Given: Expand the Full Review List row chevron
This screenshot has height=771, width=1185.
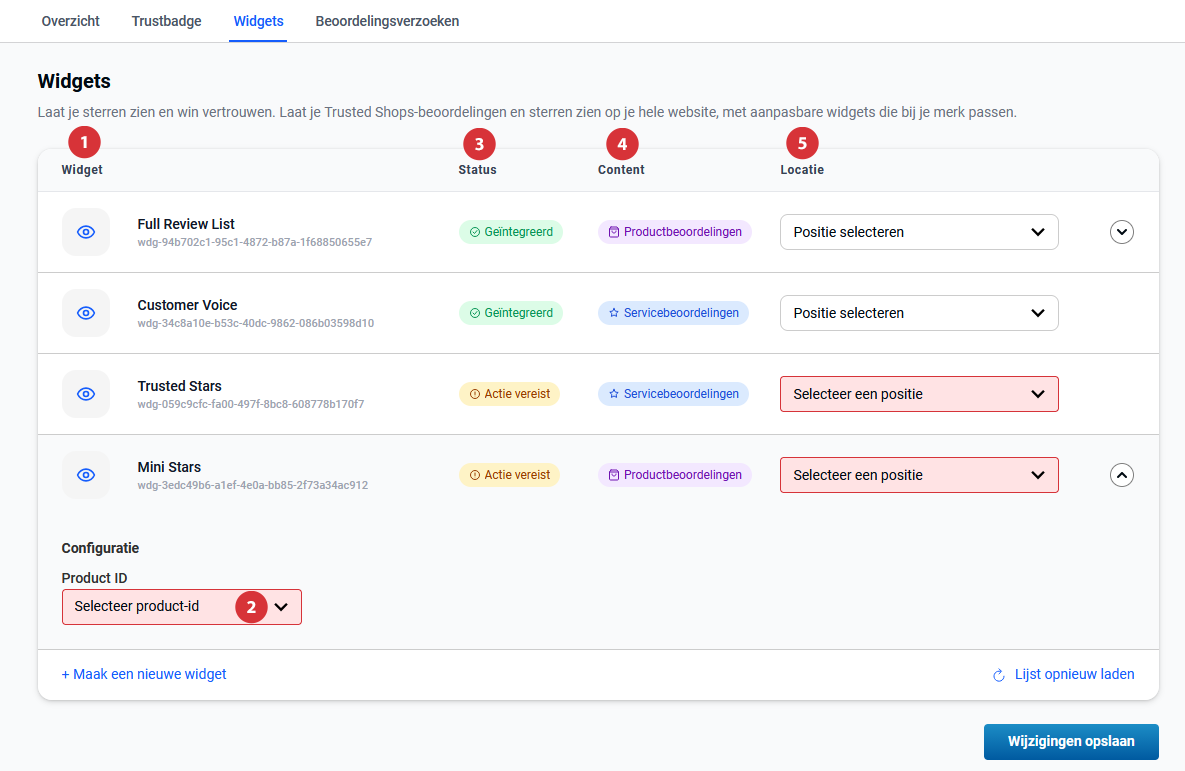Looking at the screenshot, I should [1122, 232].
